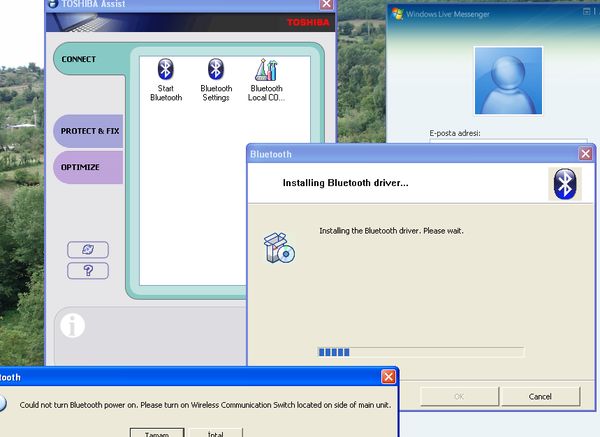
Task: Close the TOSHIBA Assist window
Action: coord(326,4)
